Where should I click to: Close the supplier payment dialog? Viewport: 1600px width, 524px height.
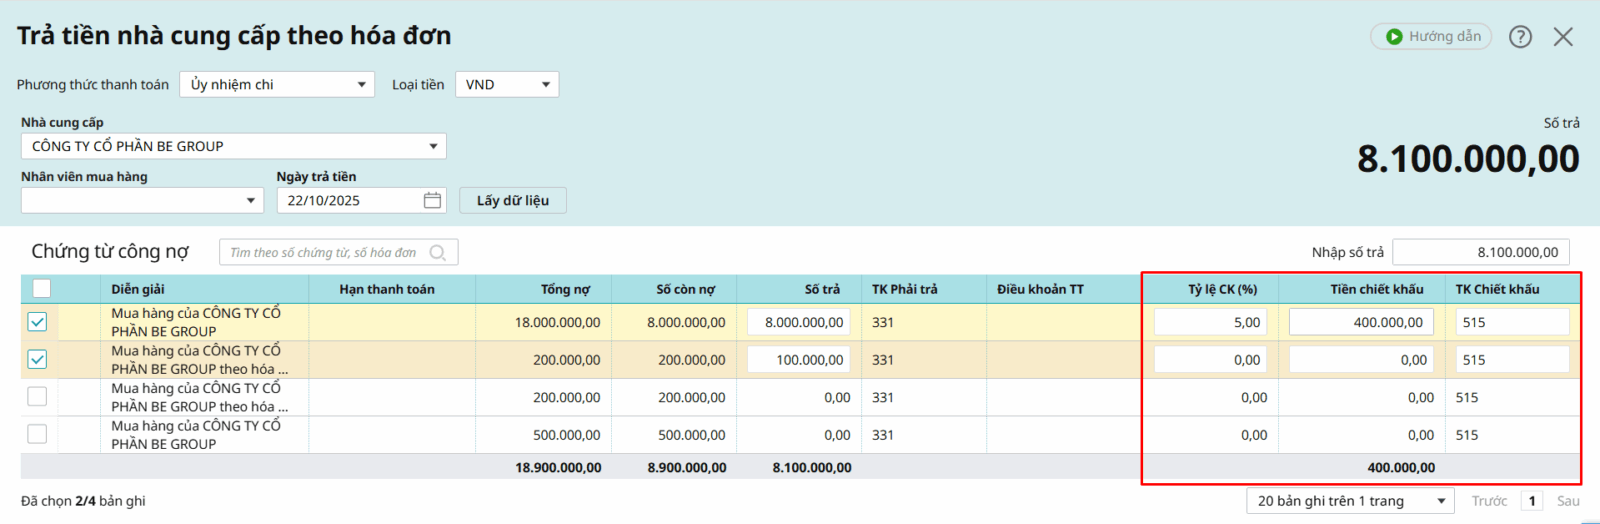(x=1563, y=37)
